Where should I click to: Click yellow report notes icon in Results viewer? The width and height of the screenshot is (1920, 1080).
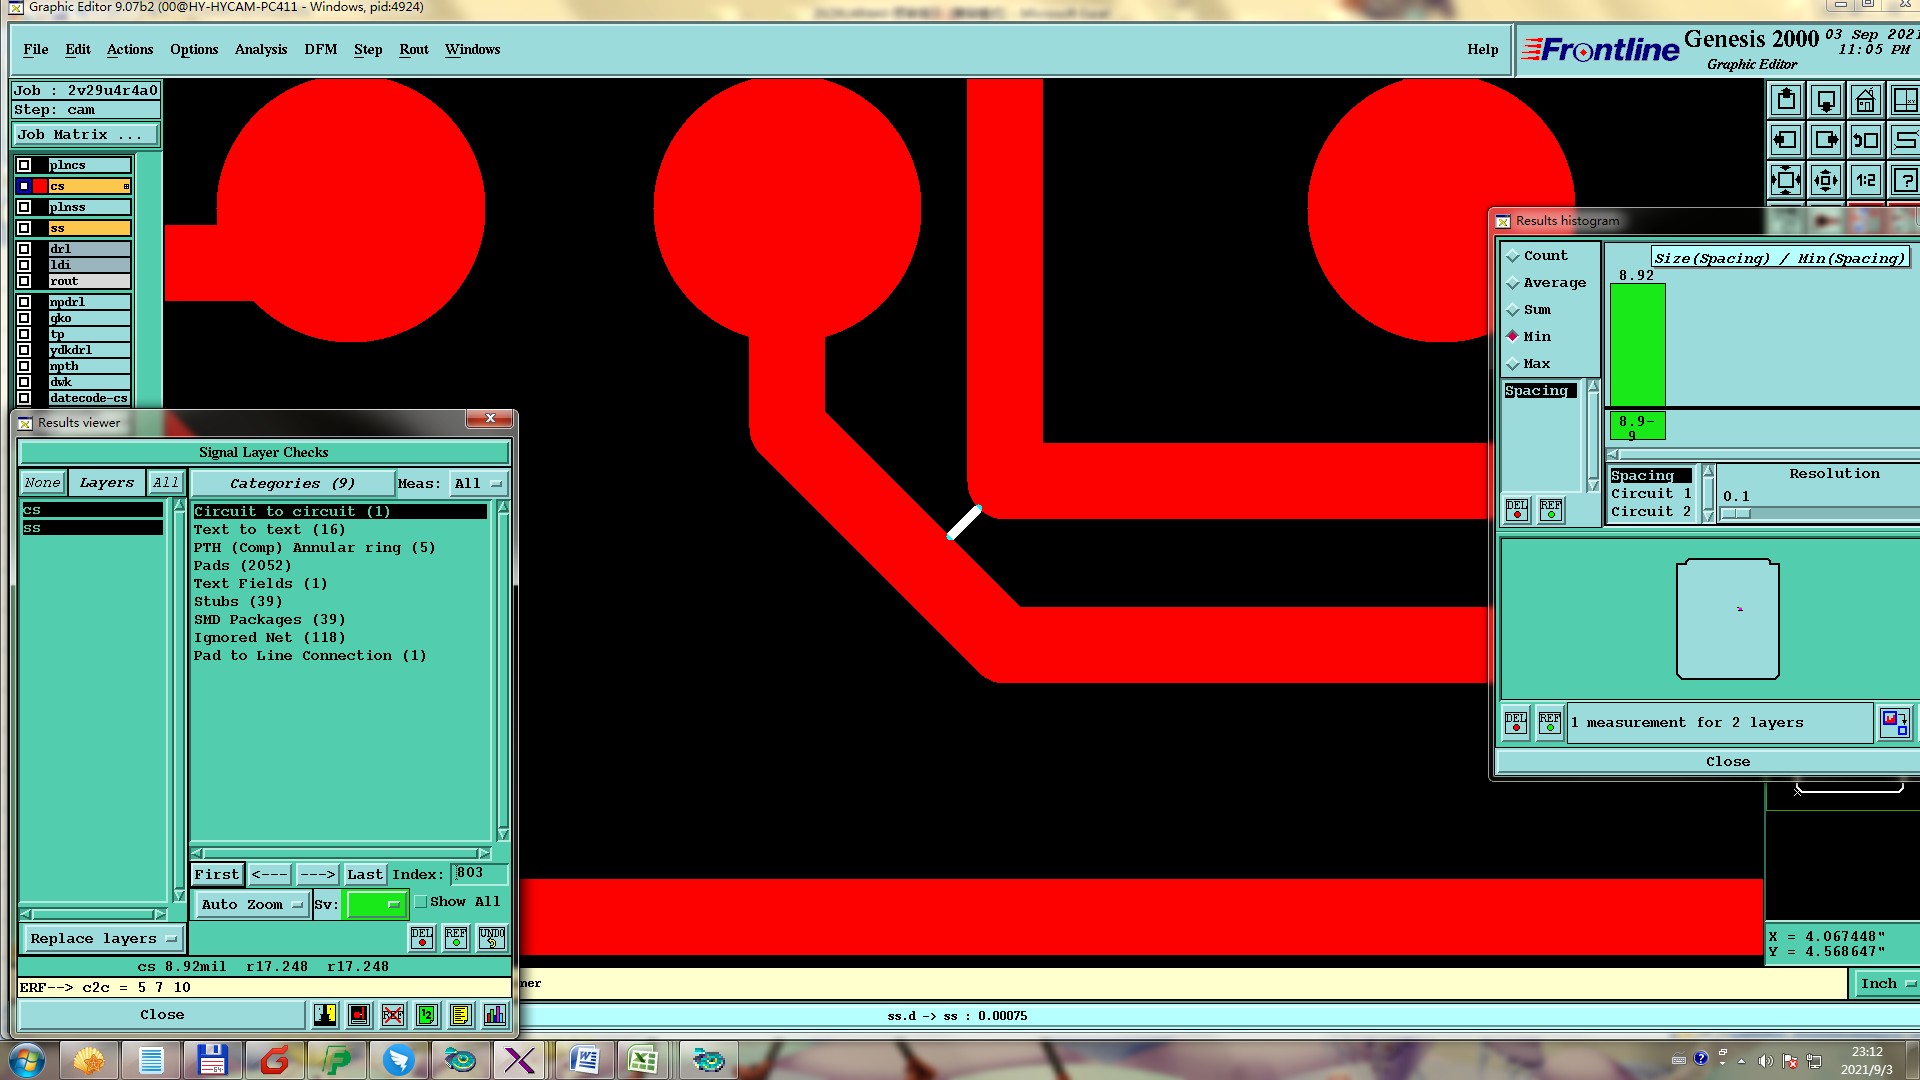tap(460, 1015)
